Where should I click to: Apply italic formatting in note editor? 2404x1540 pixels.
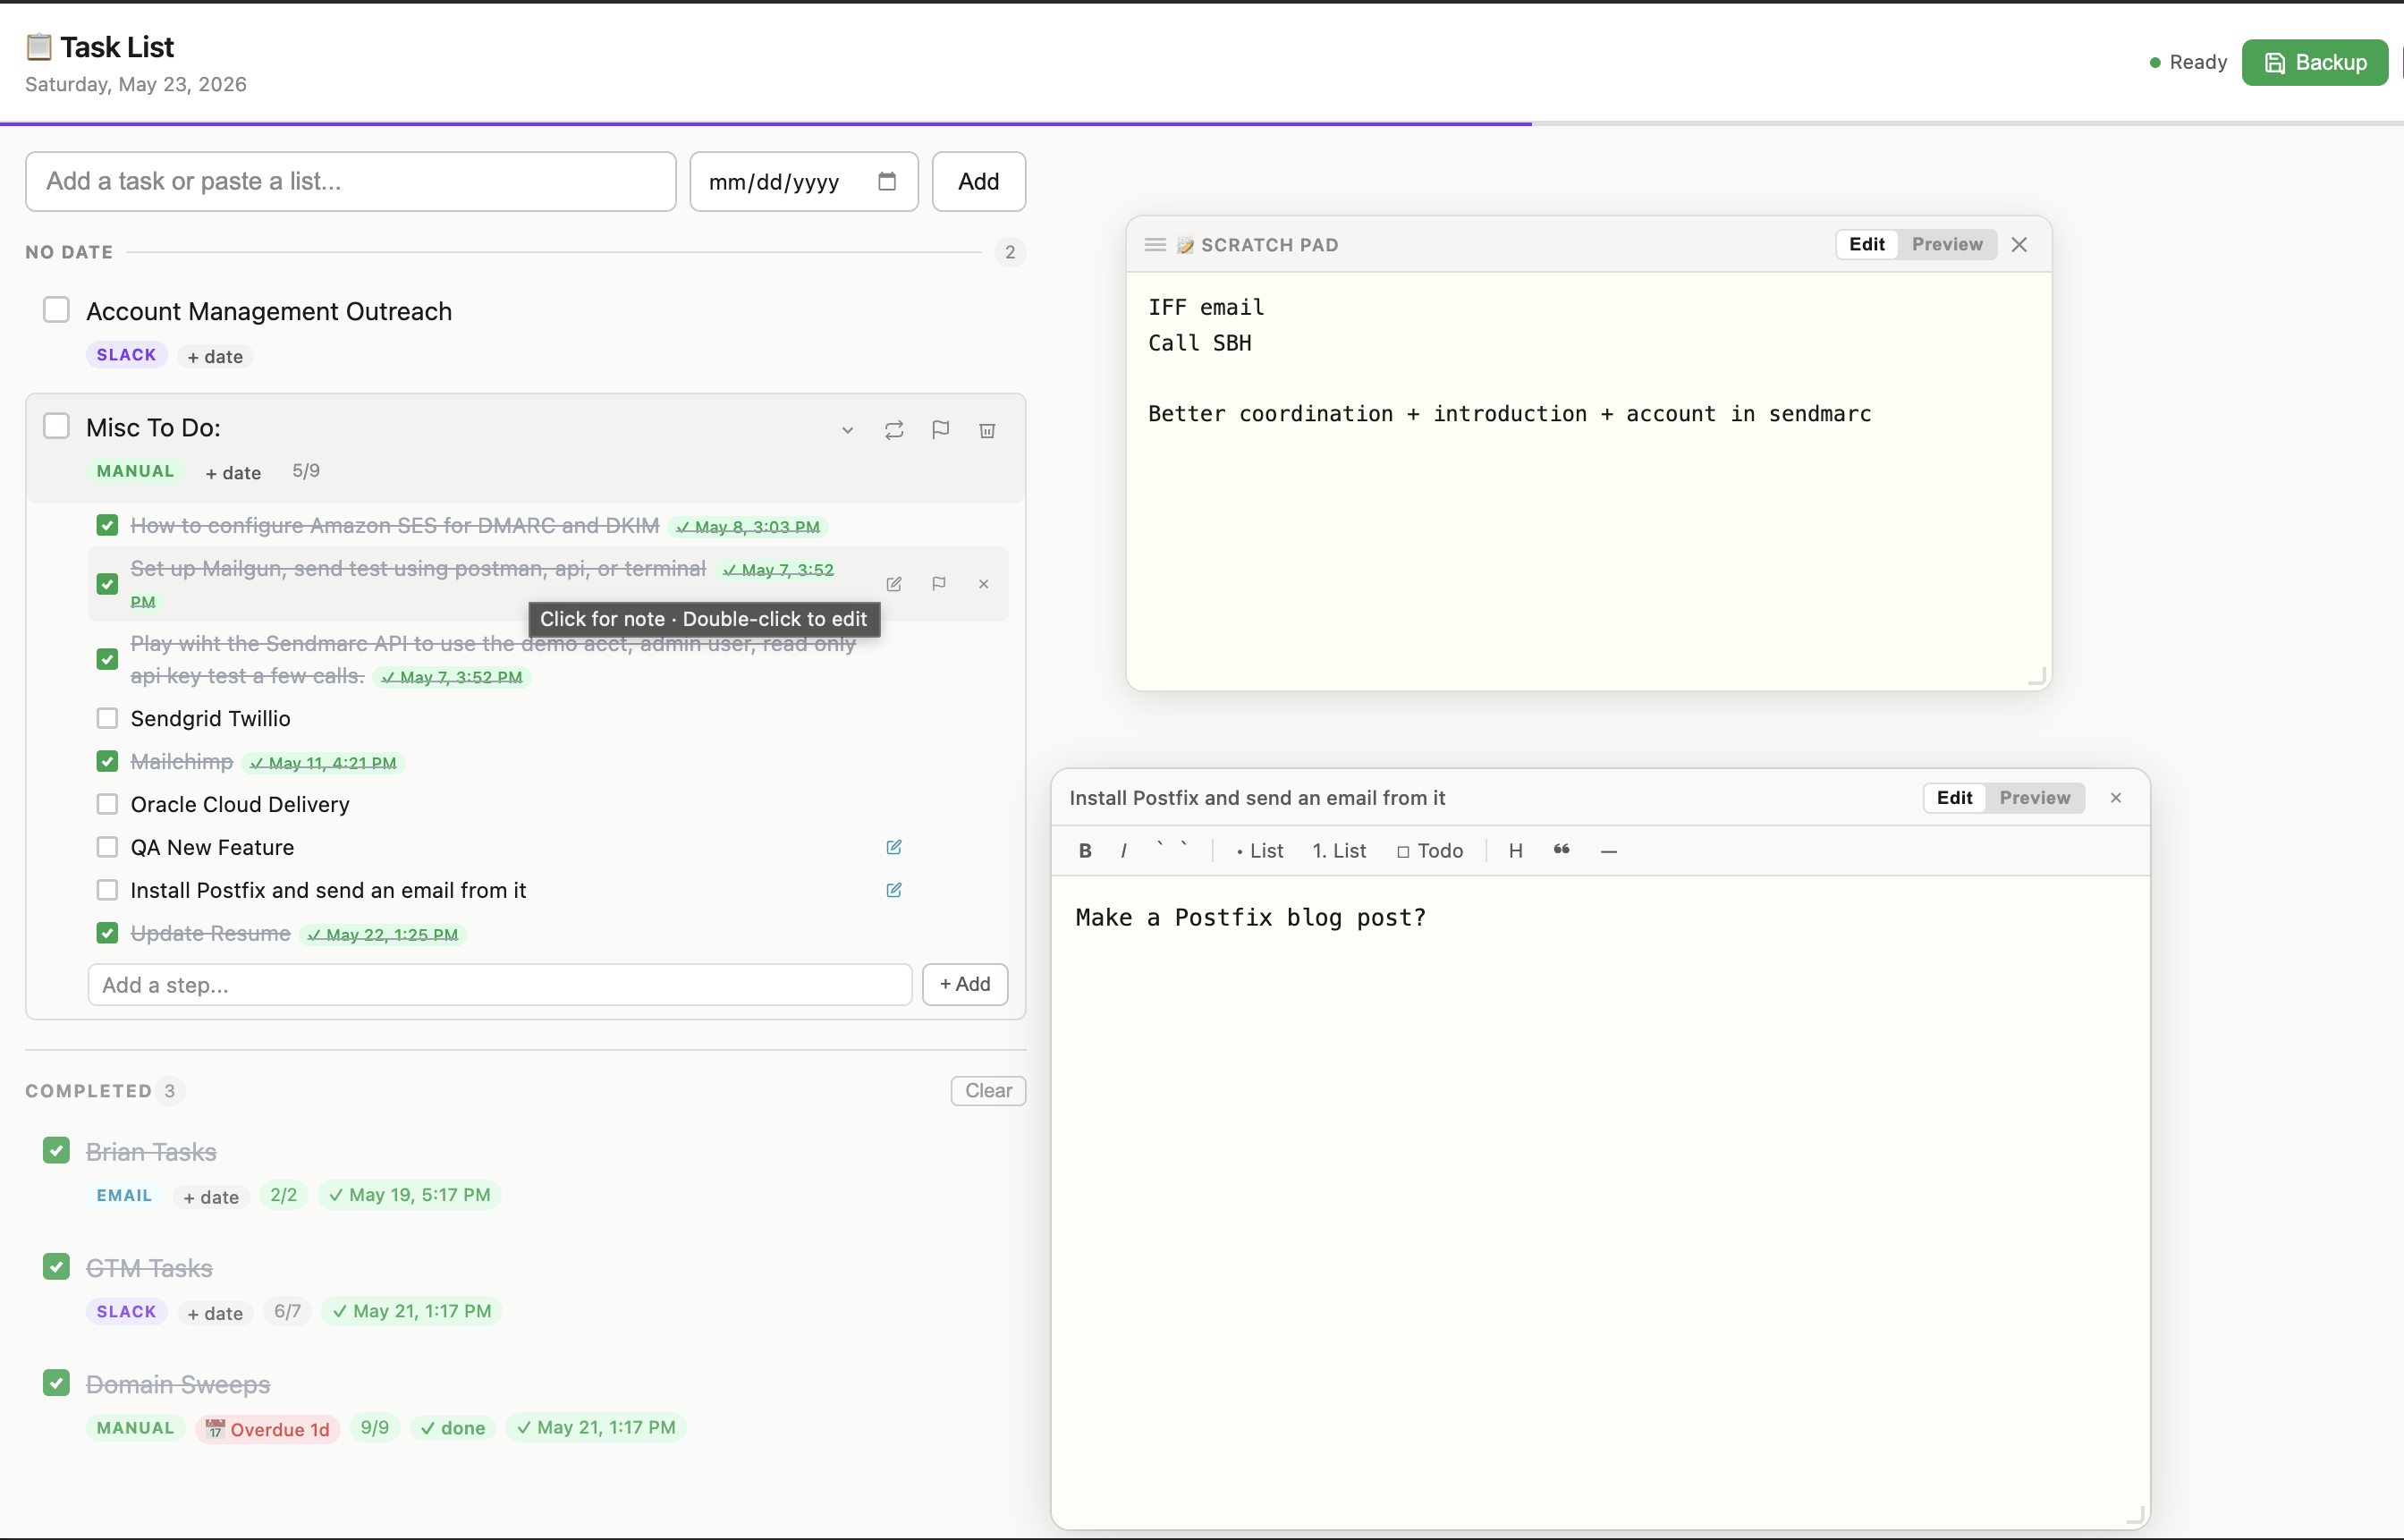coord(1124,851)
